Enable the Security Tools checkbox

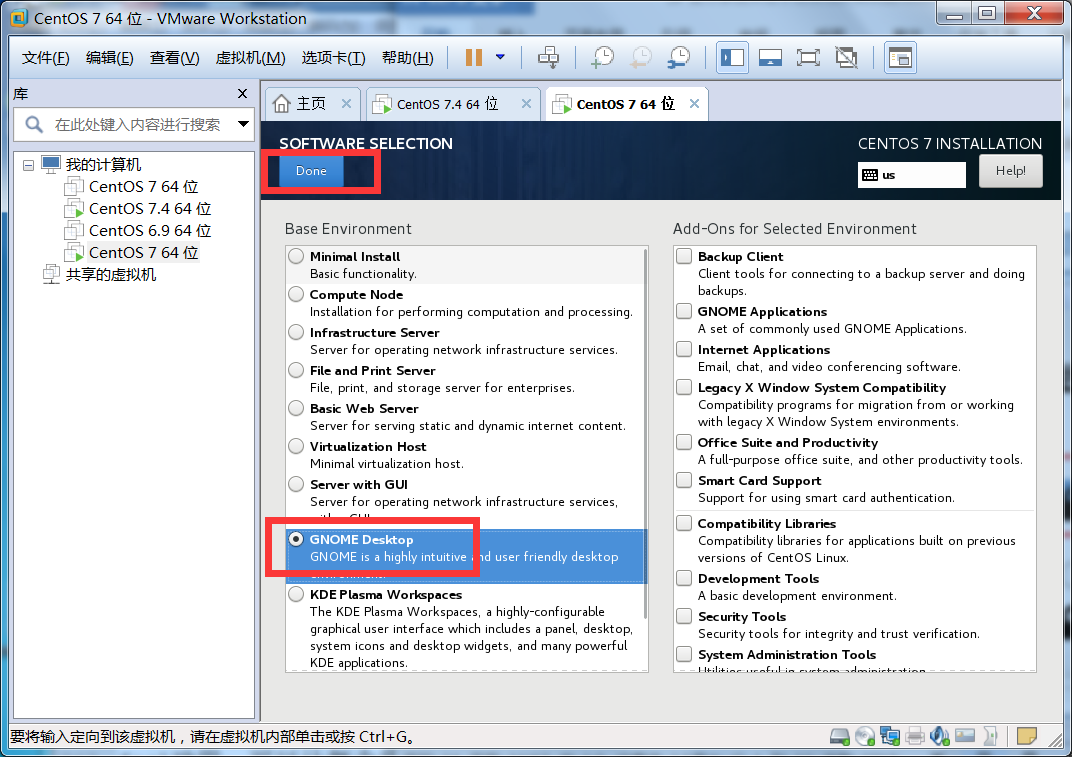tap(684, 616)
